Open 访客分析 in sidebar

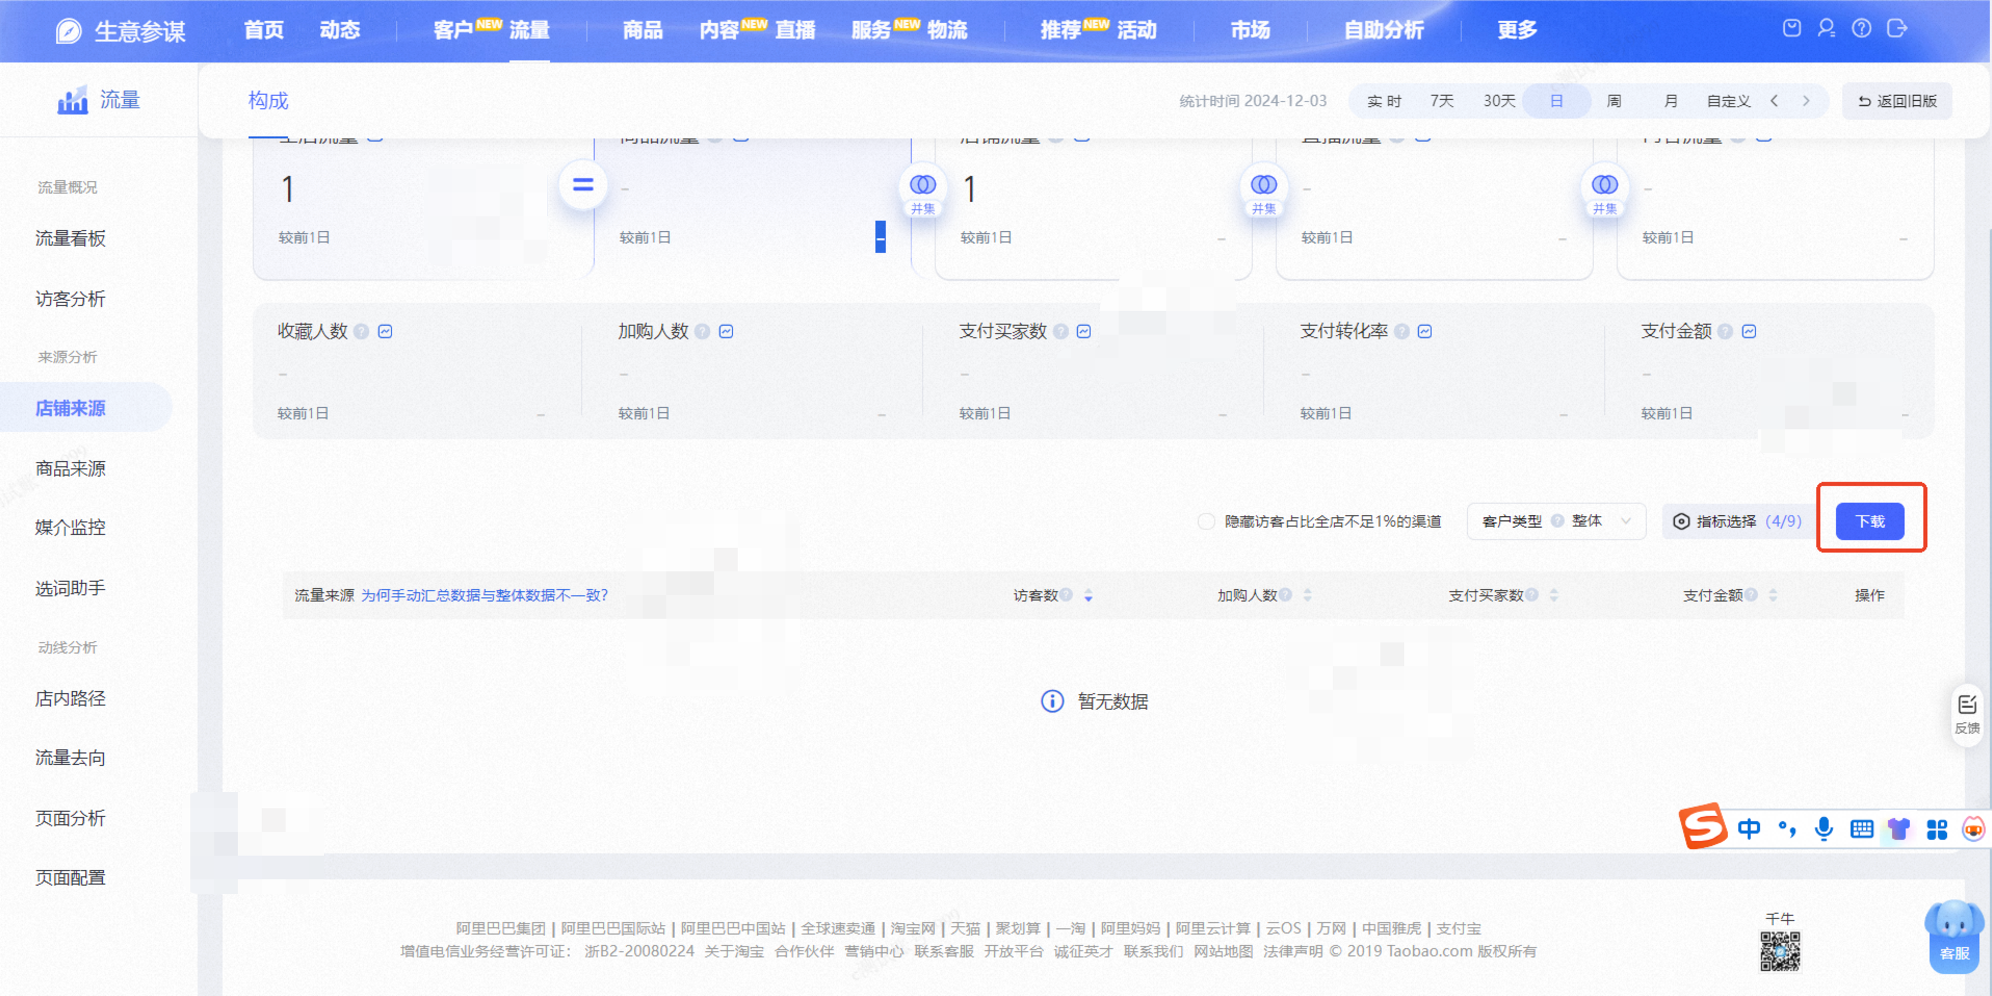71,299
